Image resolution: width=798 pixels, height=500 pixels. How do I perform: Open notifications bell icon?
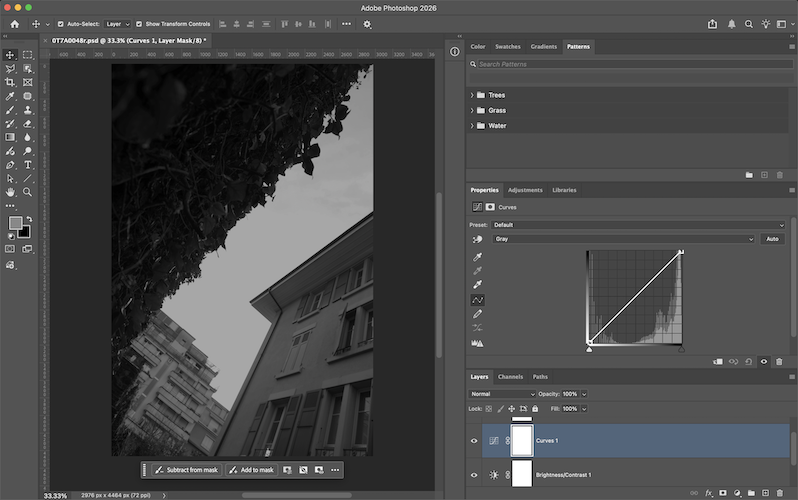(731, 24)
